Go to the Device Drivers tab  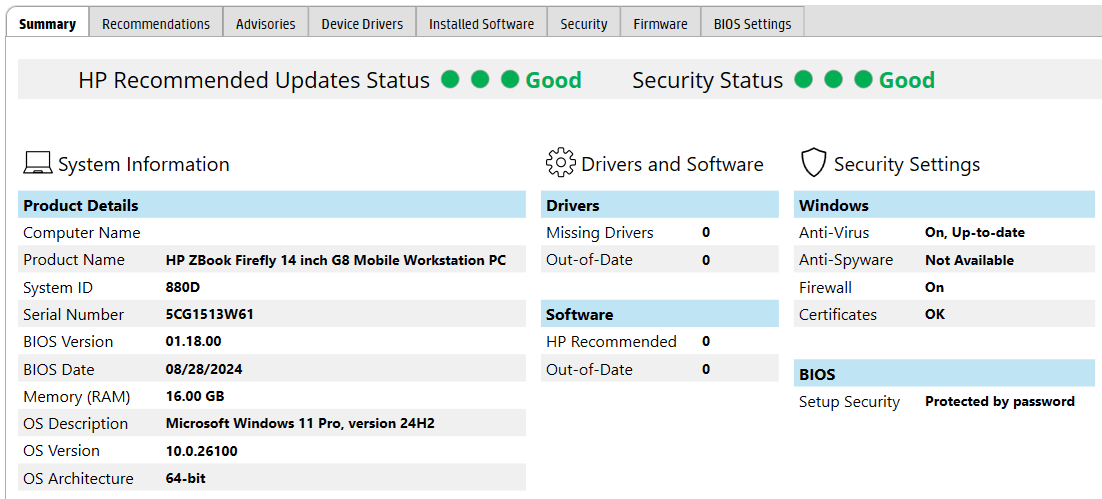pyautogui.click(x=362, y=23)
